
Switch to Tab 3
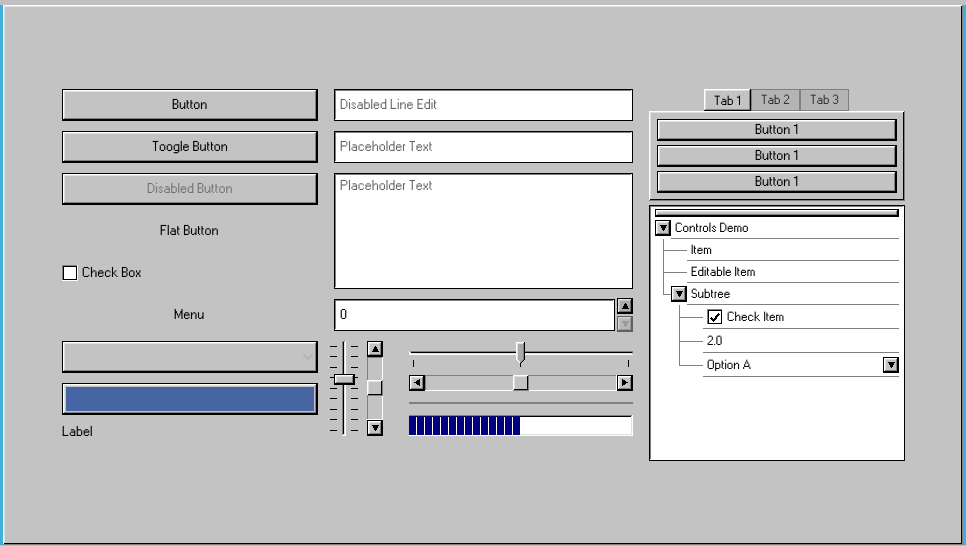[824, 100]
